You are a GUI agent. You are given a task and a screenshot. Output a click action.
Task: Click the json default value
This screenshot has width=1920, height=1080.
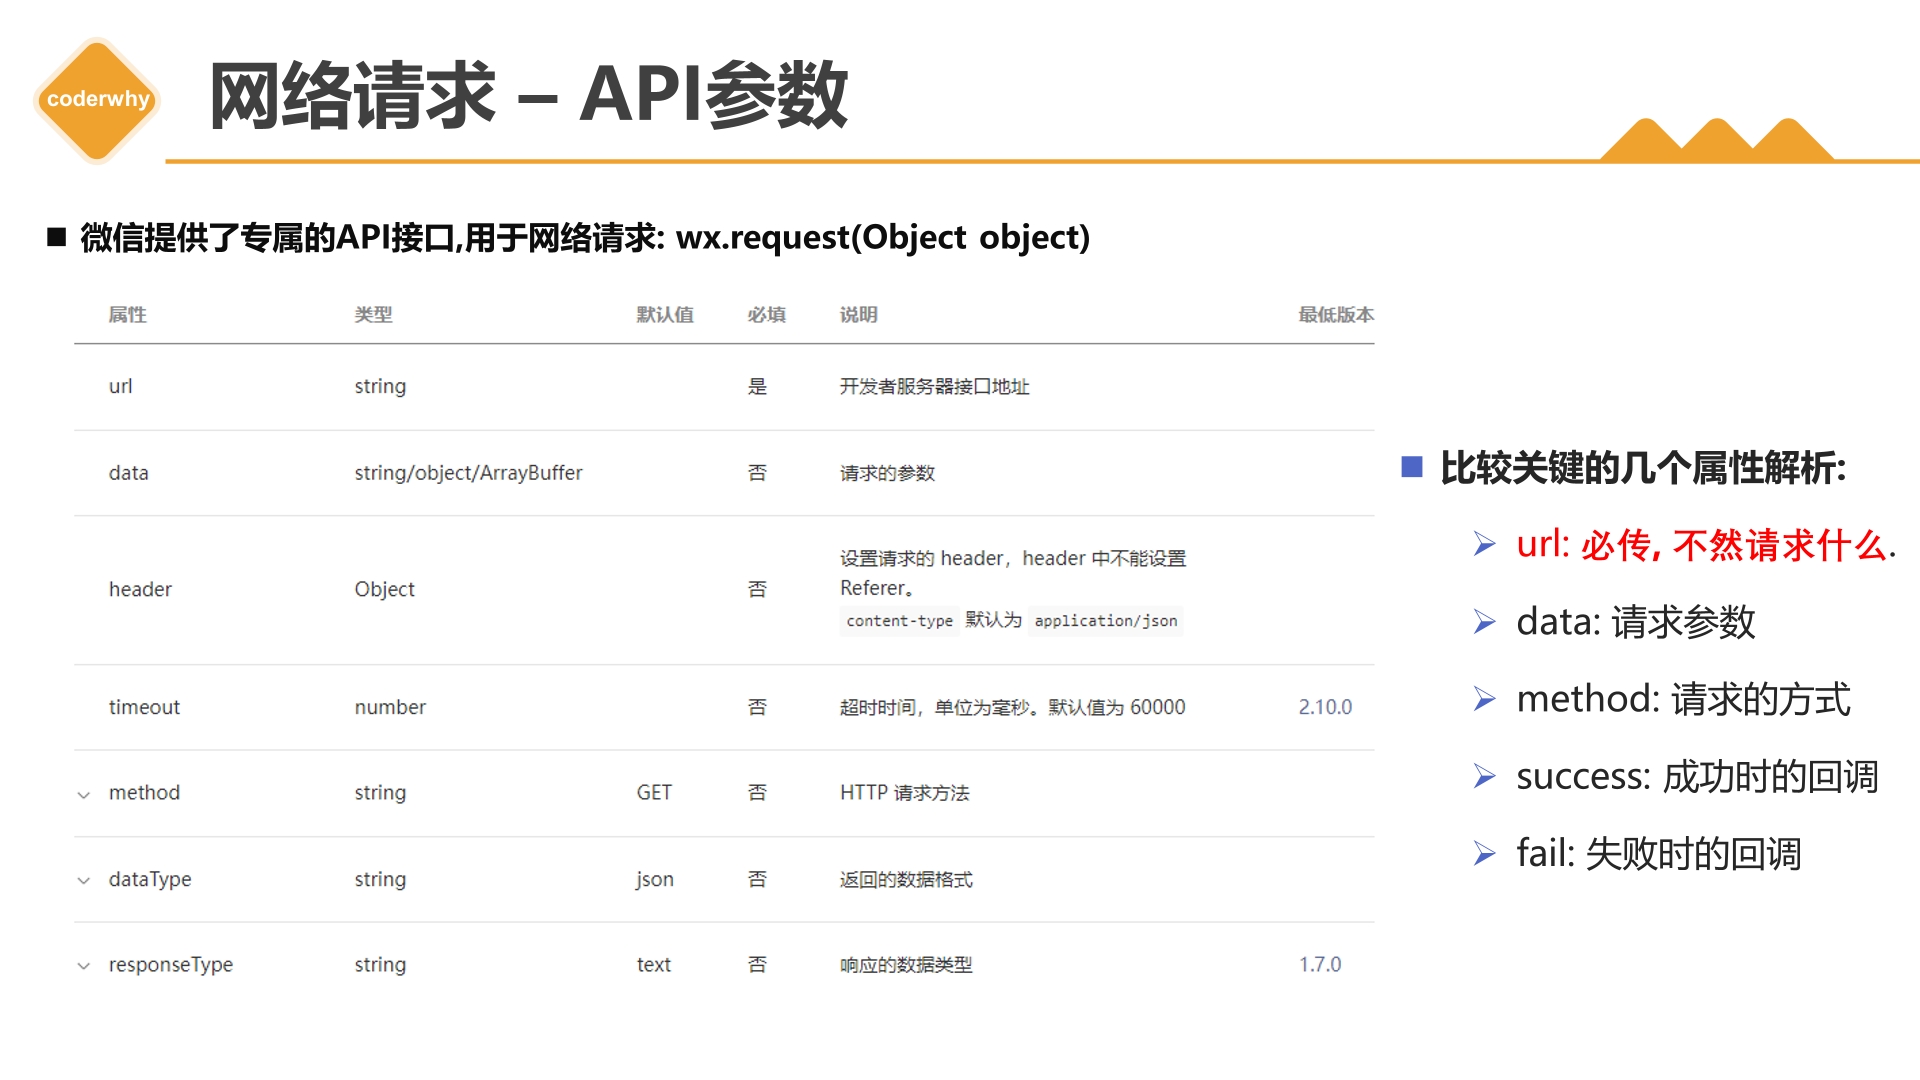(654, 880)
